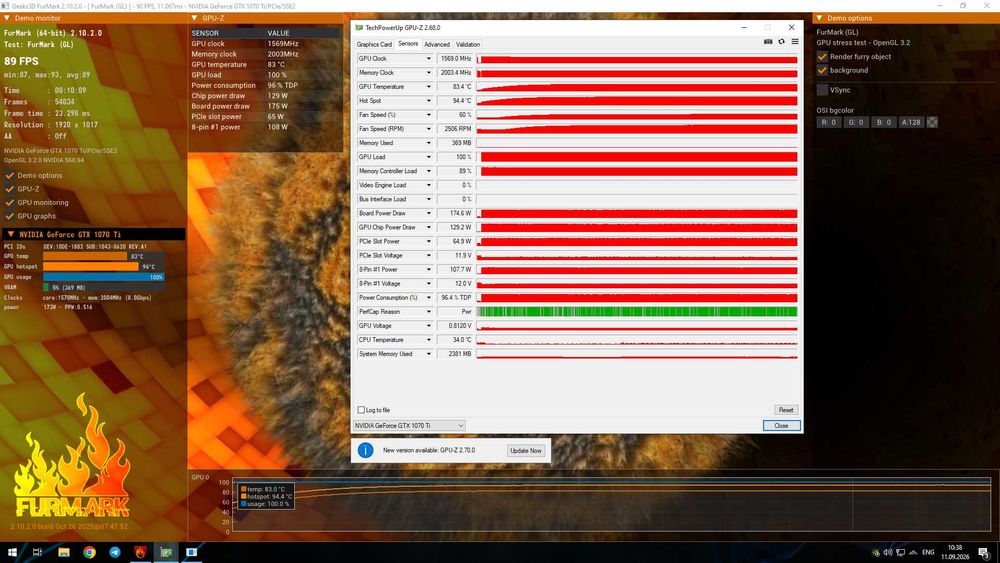Click the GPU-Z refresh icon
1000x563 pixels.
click(781, 41)
